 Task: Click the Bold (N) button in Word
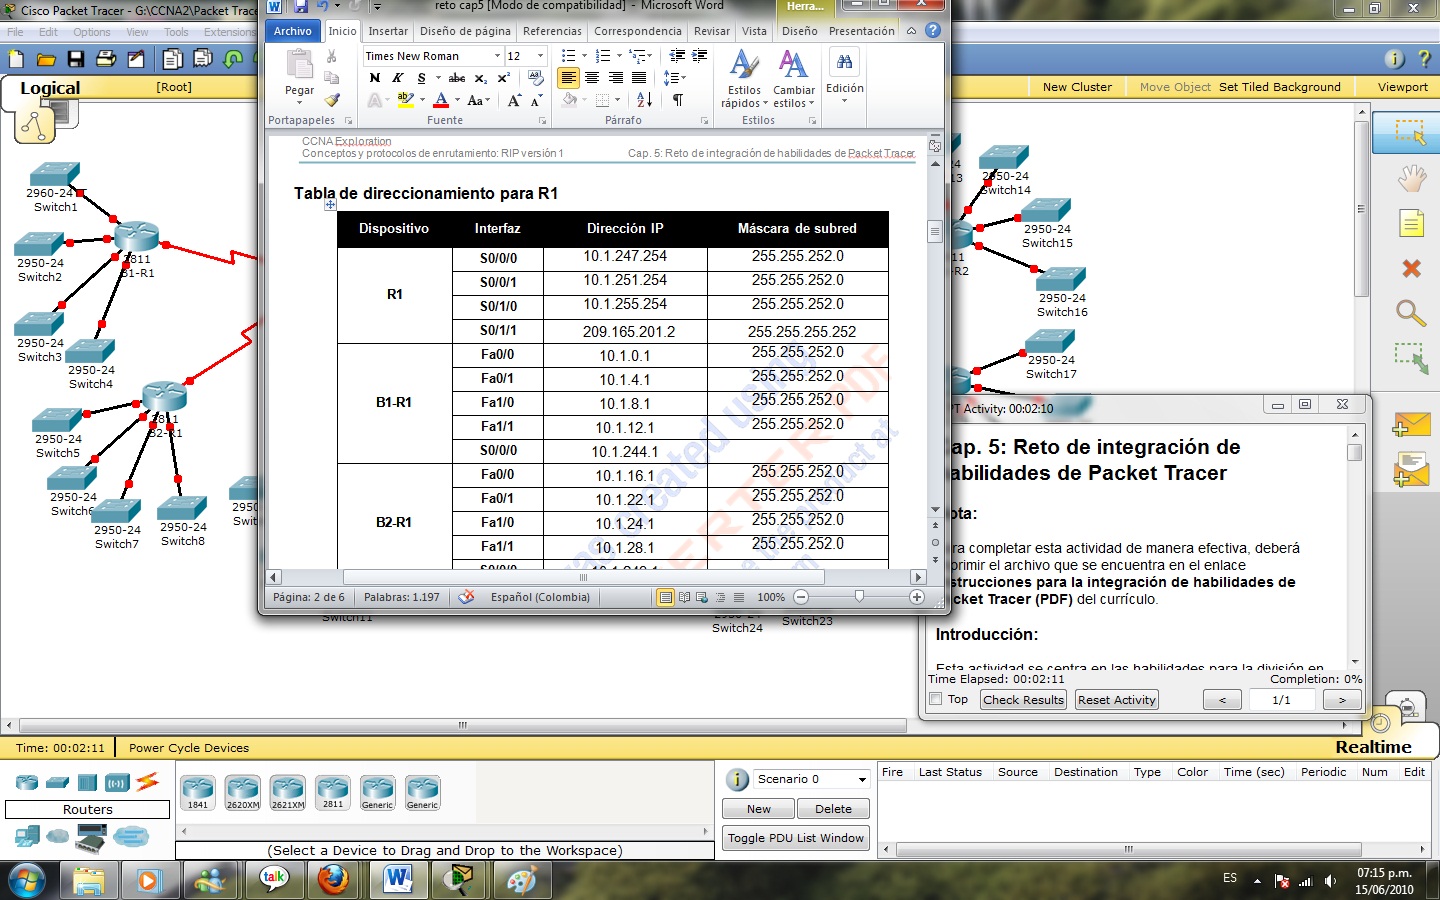click(375, 78)
